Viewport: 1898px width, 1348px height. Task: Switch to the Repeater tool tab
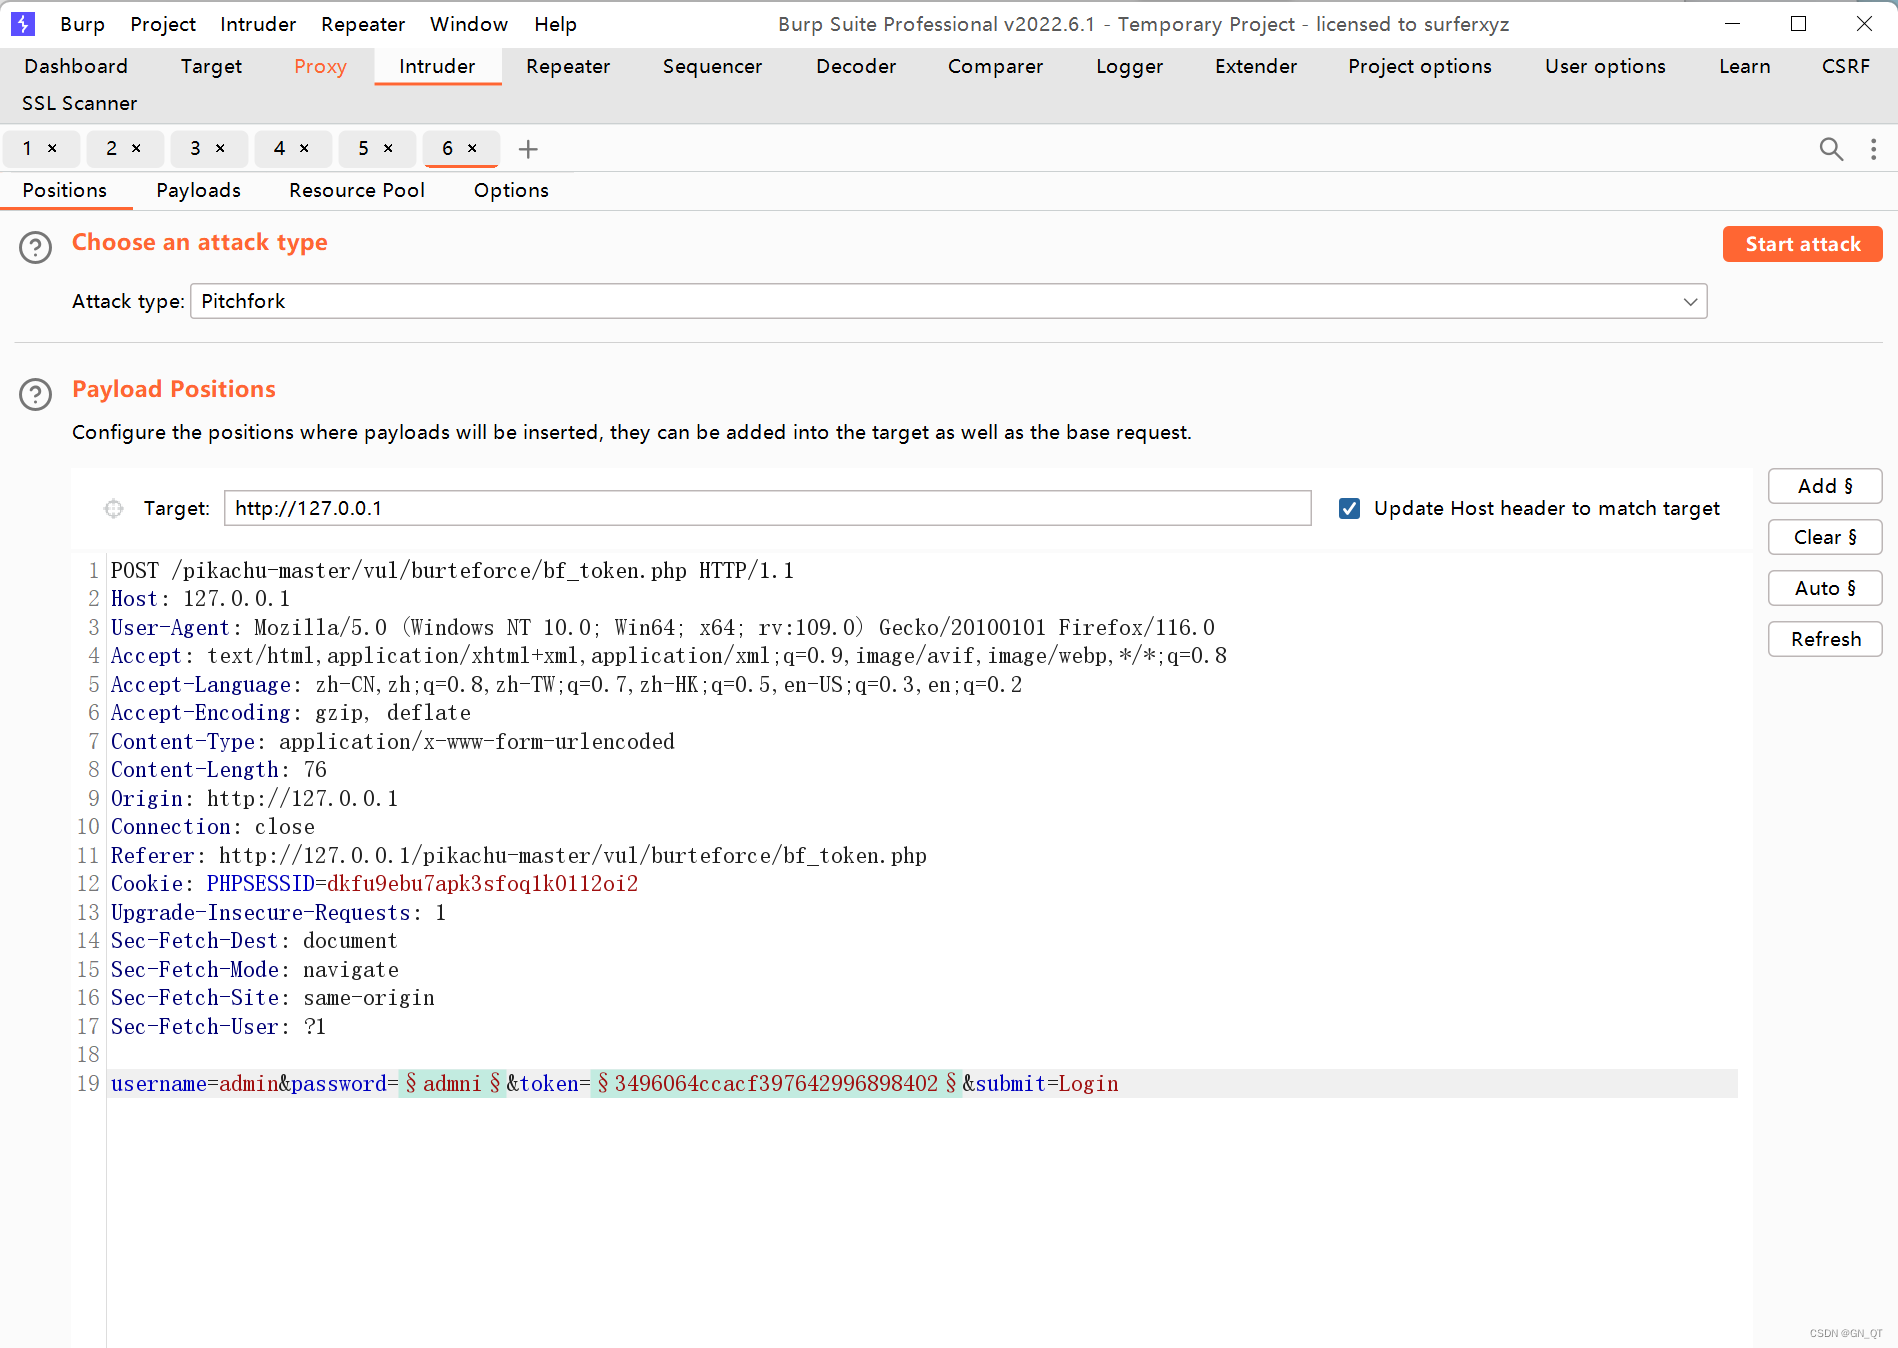(568, 66)
